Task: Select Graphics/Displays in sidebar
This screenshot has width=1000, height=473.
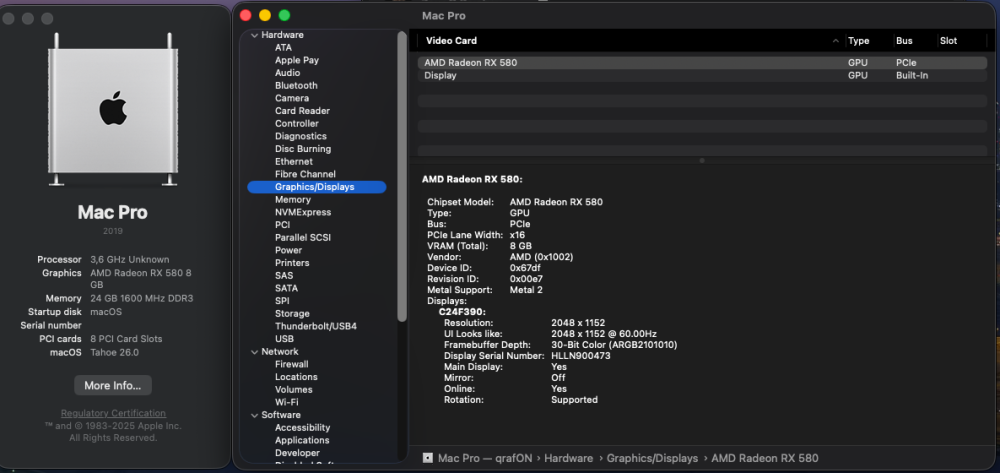Action: (316, 187)
